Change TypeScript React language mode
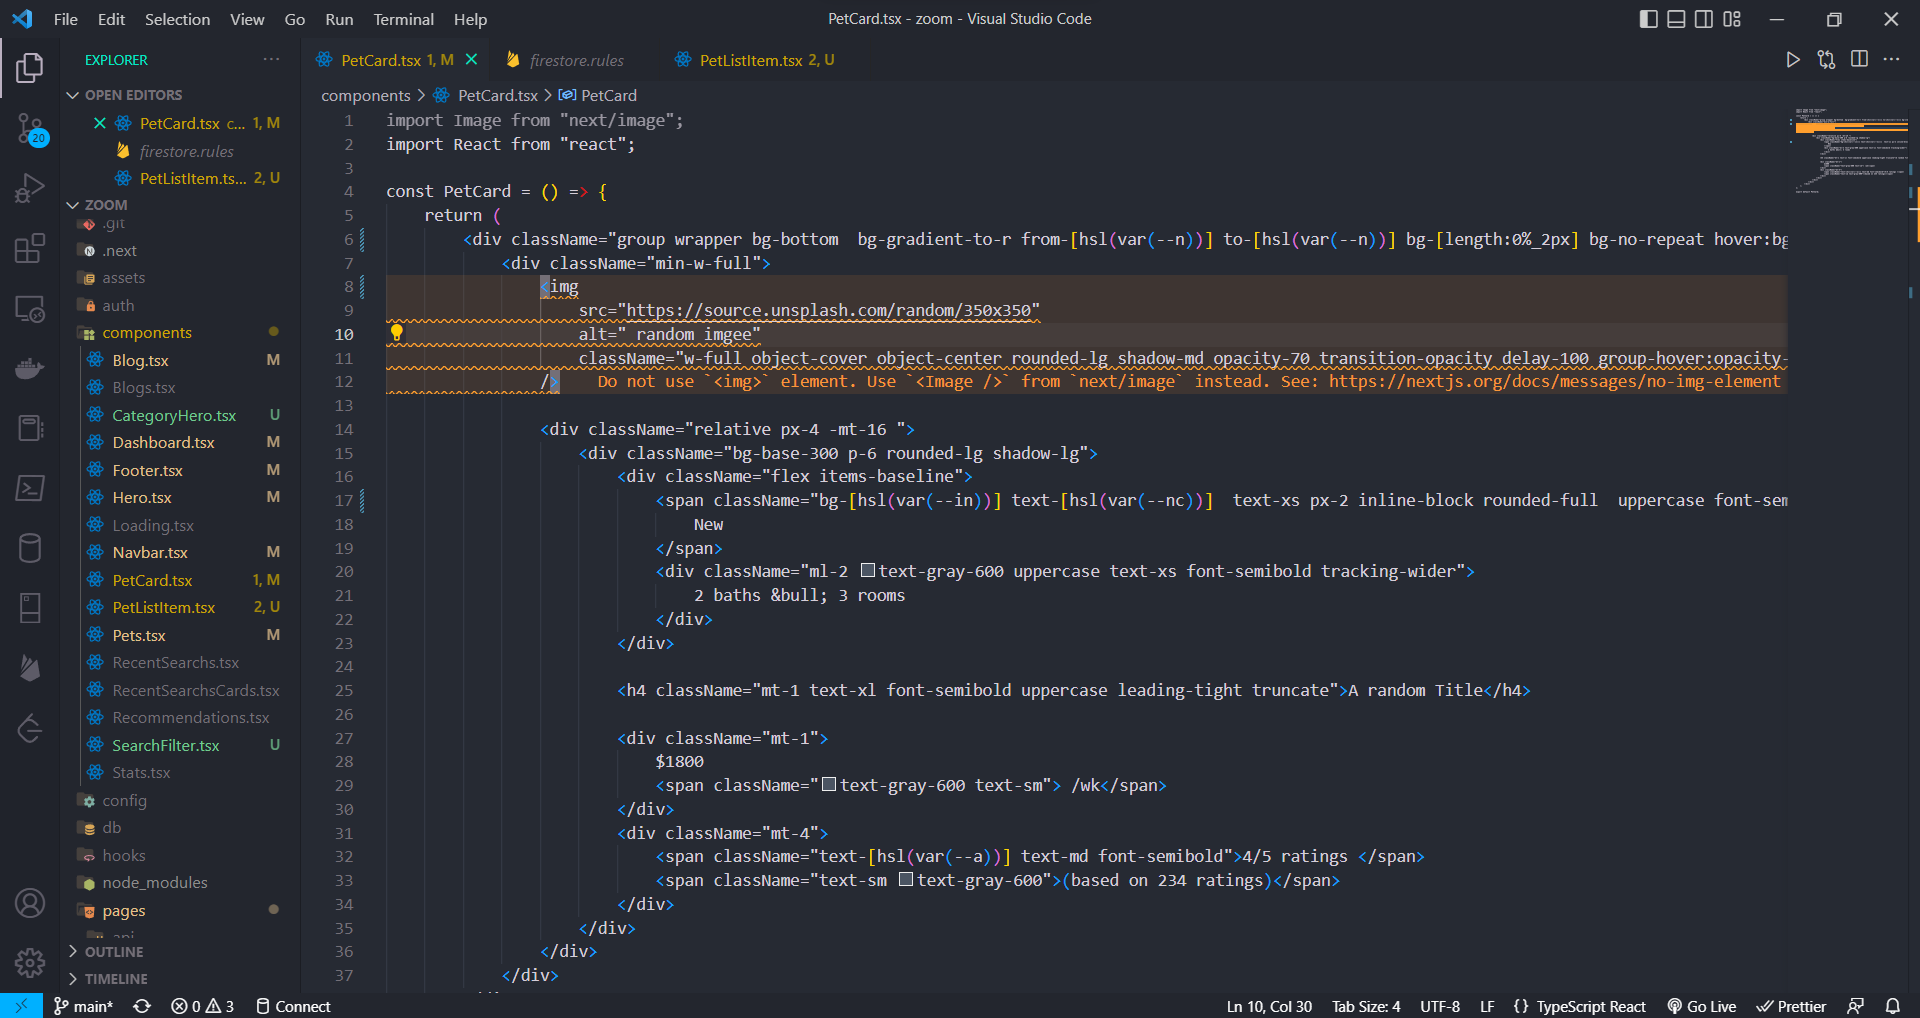The height and width of the screenshot is (1018, 1920). (x=1591, y=1006)
